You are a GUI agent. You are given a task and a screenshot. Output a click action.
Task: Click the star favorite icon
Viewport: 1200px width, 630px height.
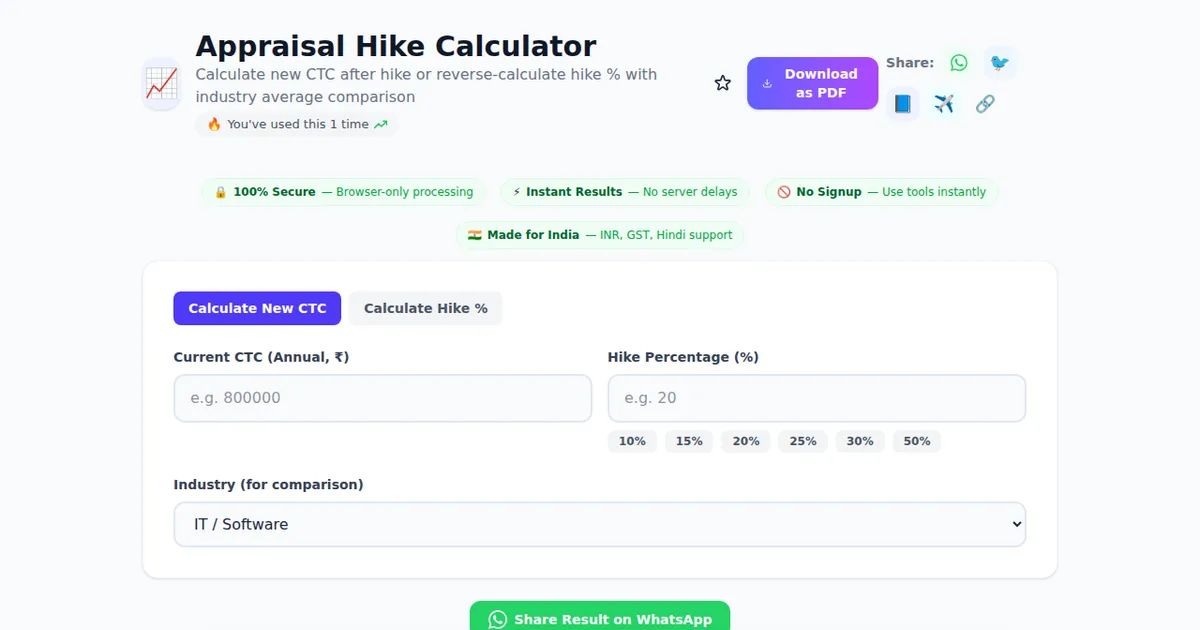tap(723, 83)
